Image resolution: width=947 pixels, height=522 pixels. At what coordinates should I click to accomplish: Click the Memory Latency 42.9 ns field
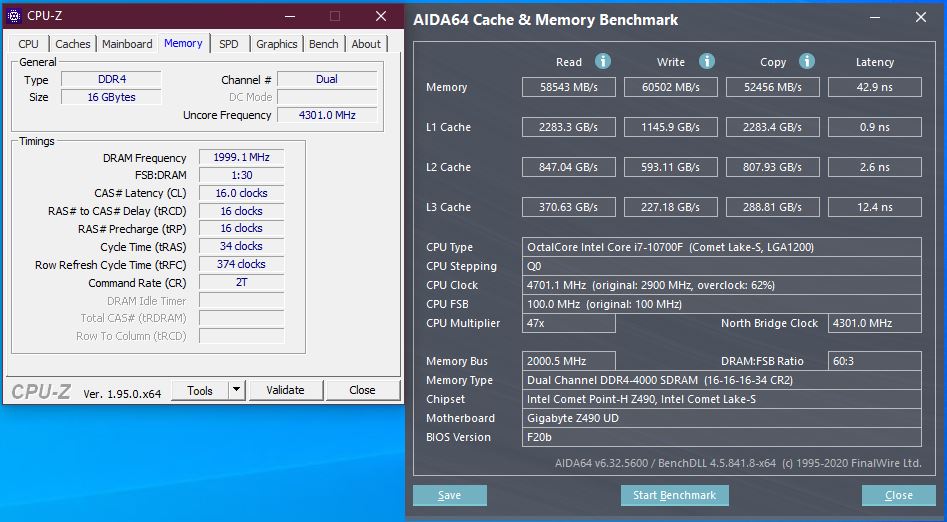click(875, 87)
